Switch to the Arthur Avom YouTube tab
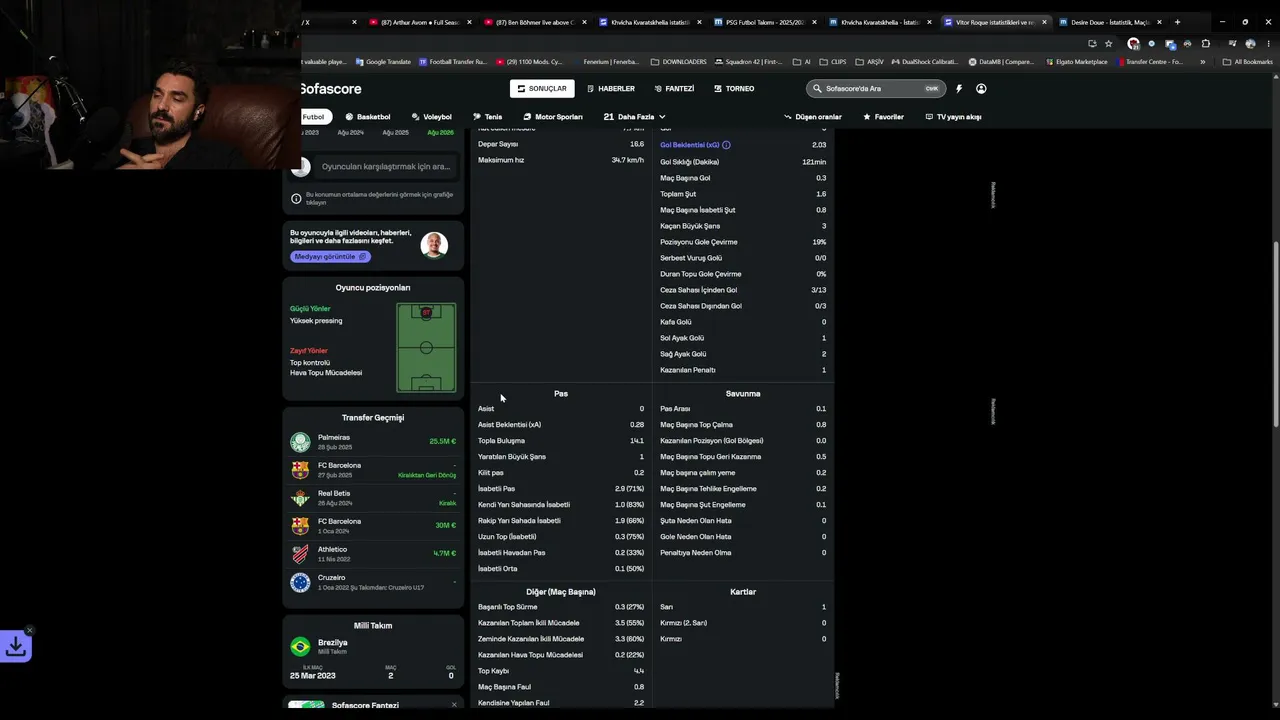This screenshot has height=720, width=1280. pyautogui.click(x=420, y=22)
